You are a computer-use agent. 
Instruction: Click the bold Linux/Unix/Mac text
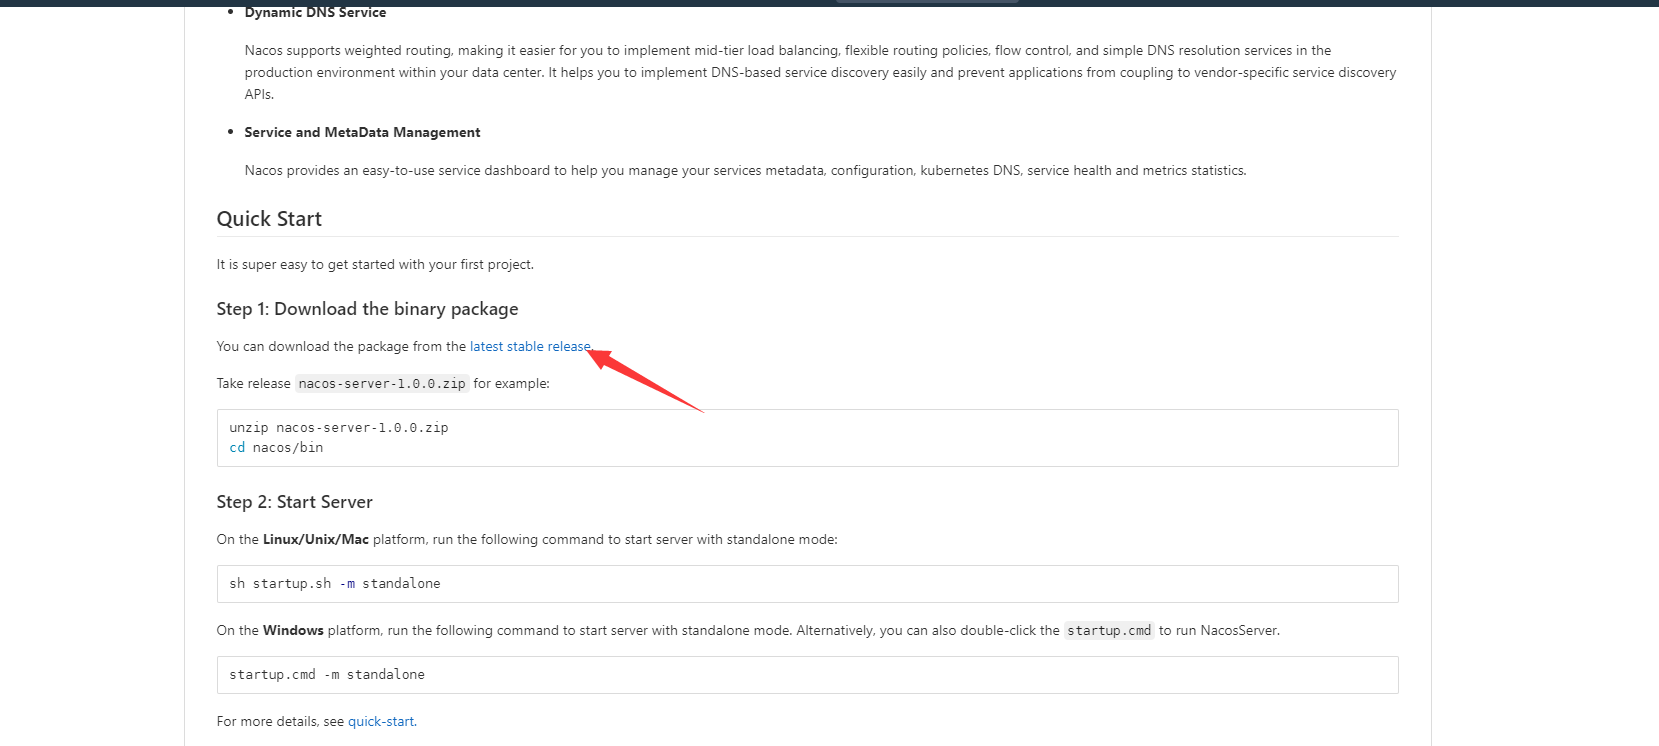coord(316,540)
